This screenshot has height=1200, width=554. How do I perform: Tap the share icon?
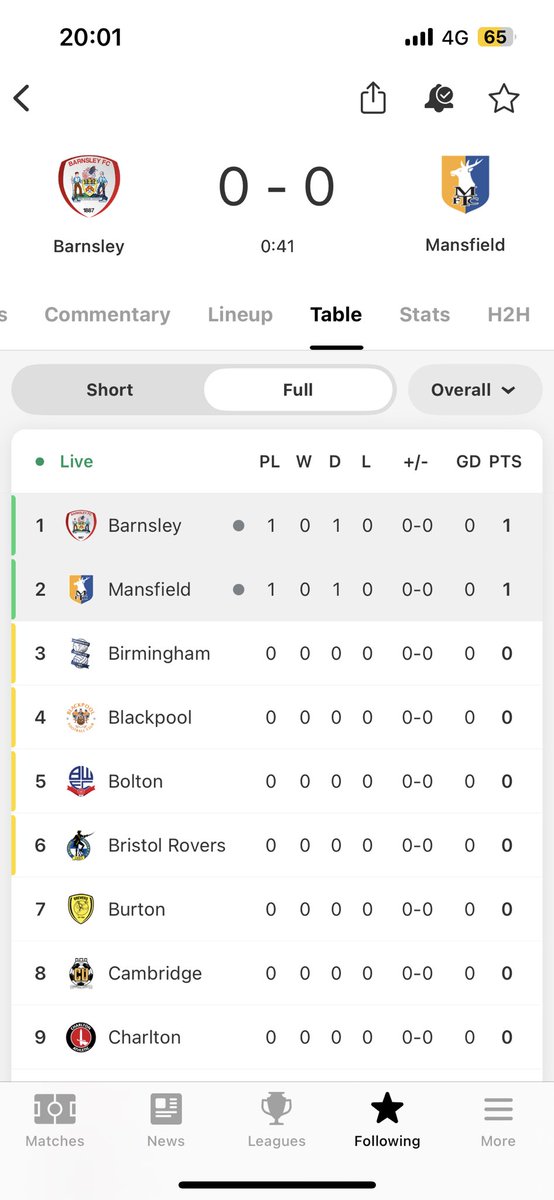point(373,98)
